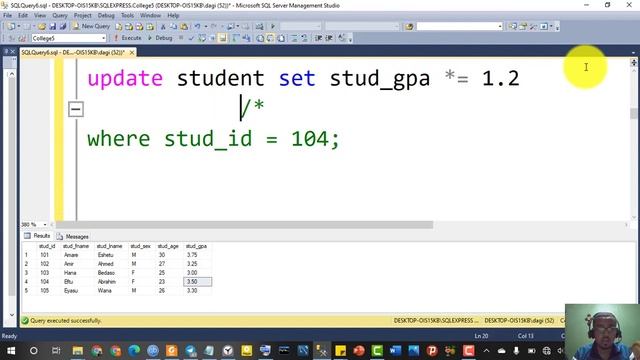Click the Undo arrow icon
Screen dimensions: 640x360
(198, 27)
